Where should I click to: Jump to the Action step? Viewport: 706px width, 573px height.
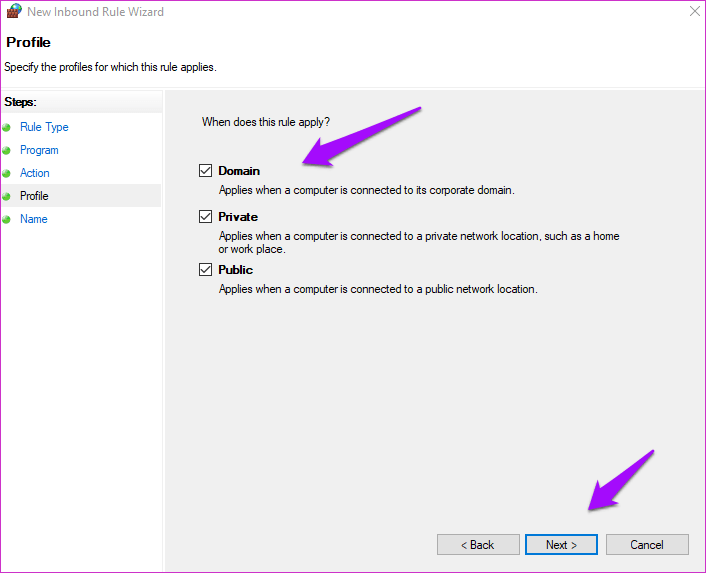35,173
